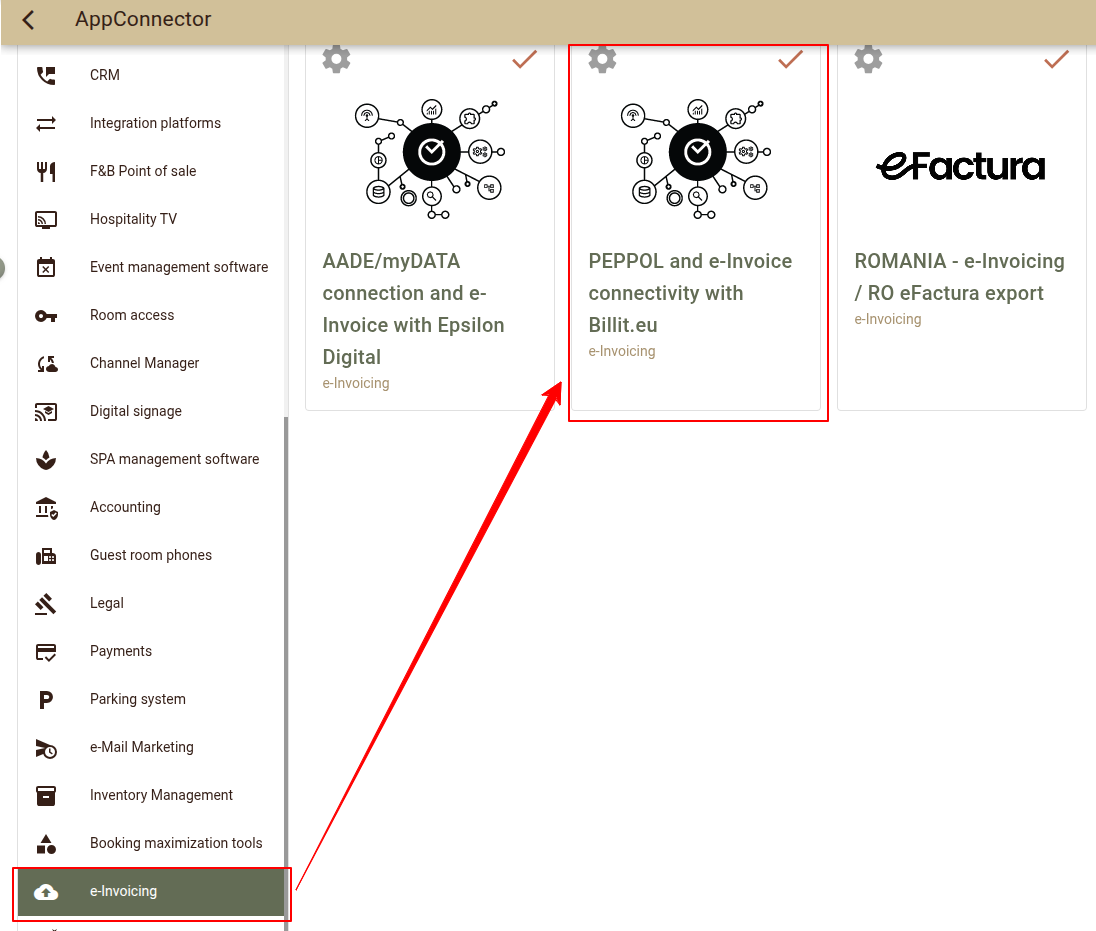Open settings gear on ROMANIA eFactura card
The width and height of the screenshot is (1096, 931).
[868, 59]
